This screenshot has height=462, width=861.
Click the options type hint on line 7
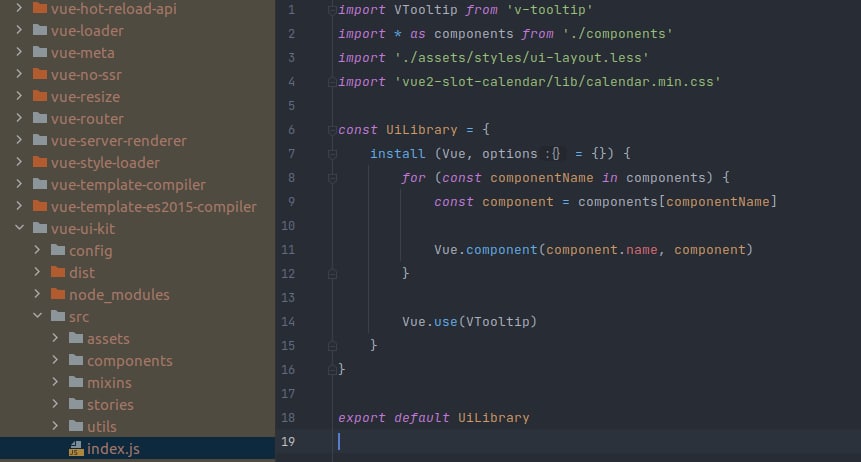[553, 154]
